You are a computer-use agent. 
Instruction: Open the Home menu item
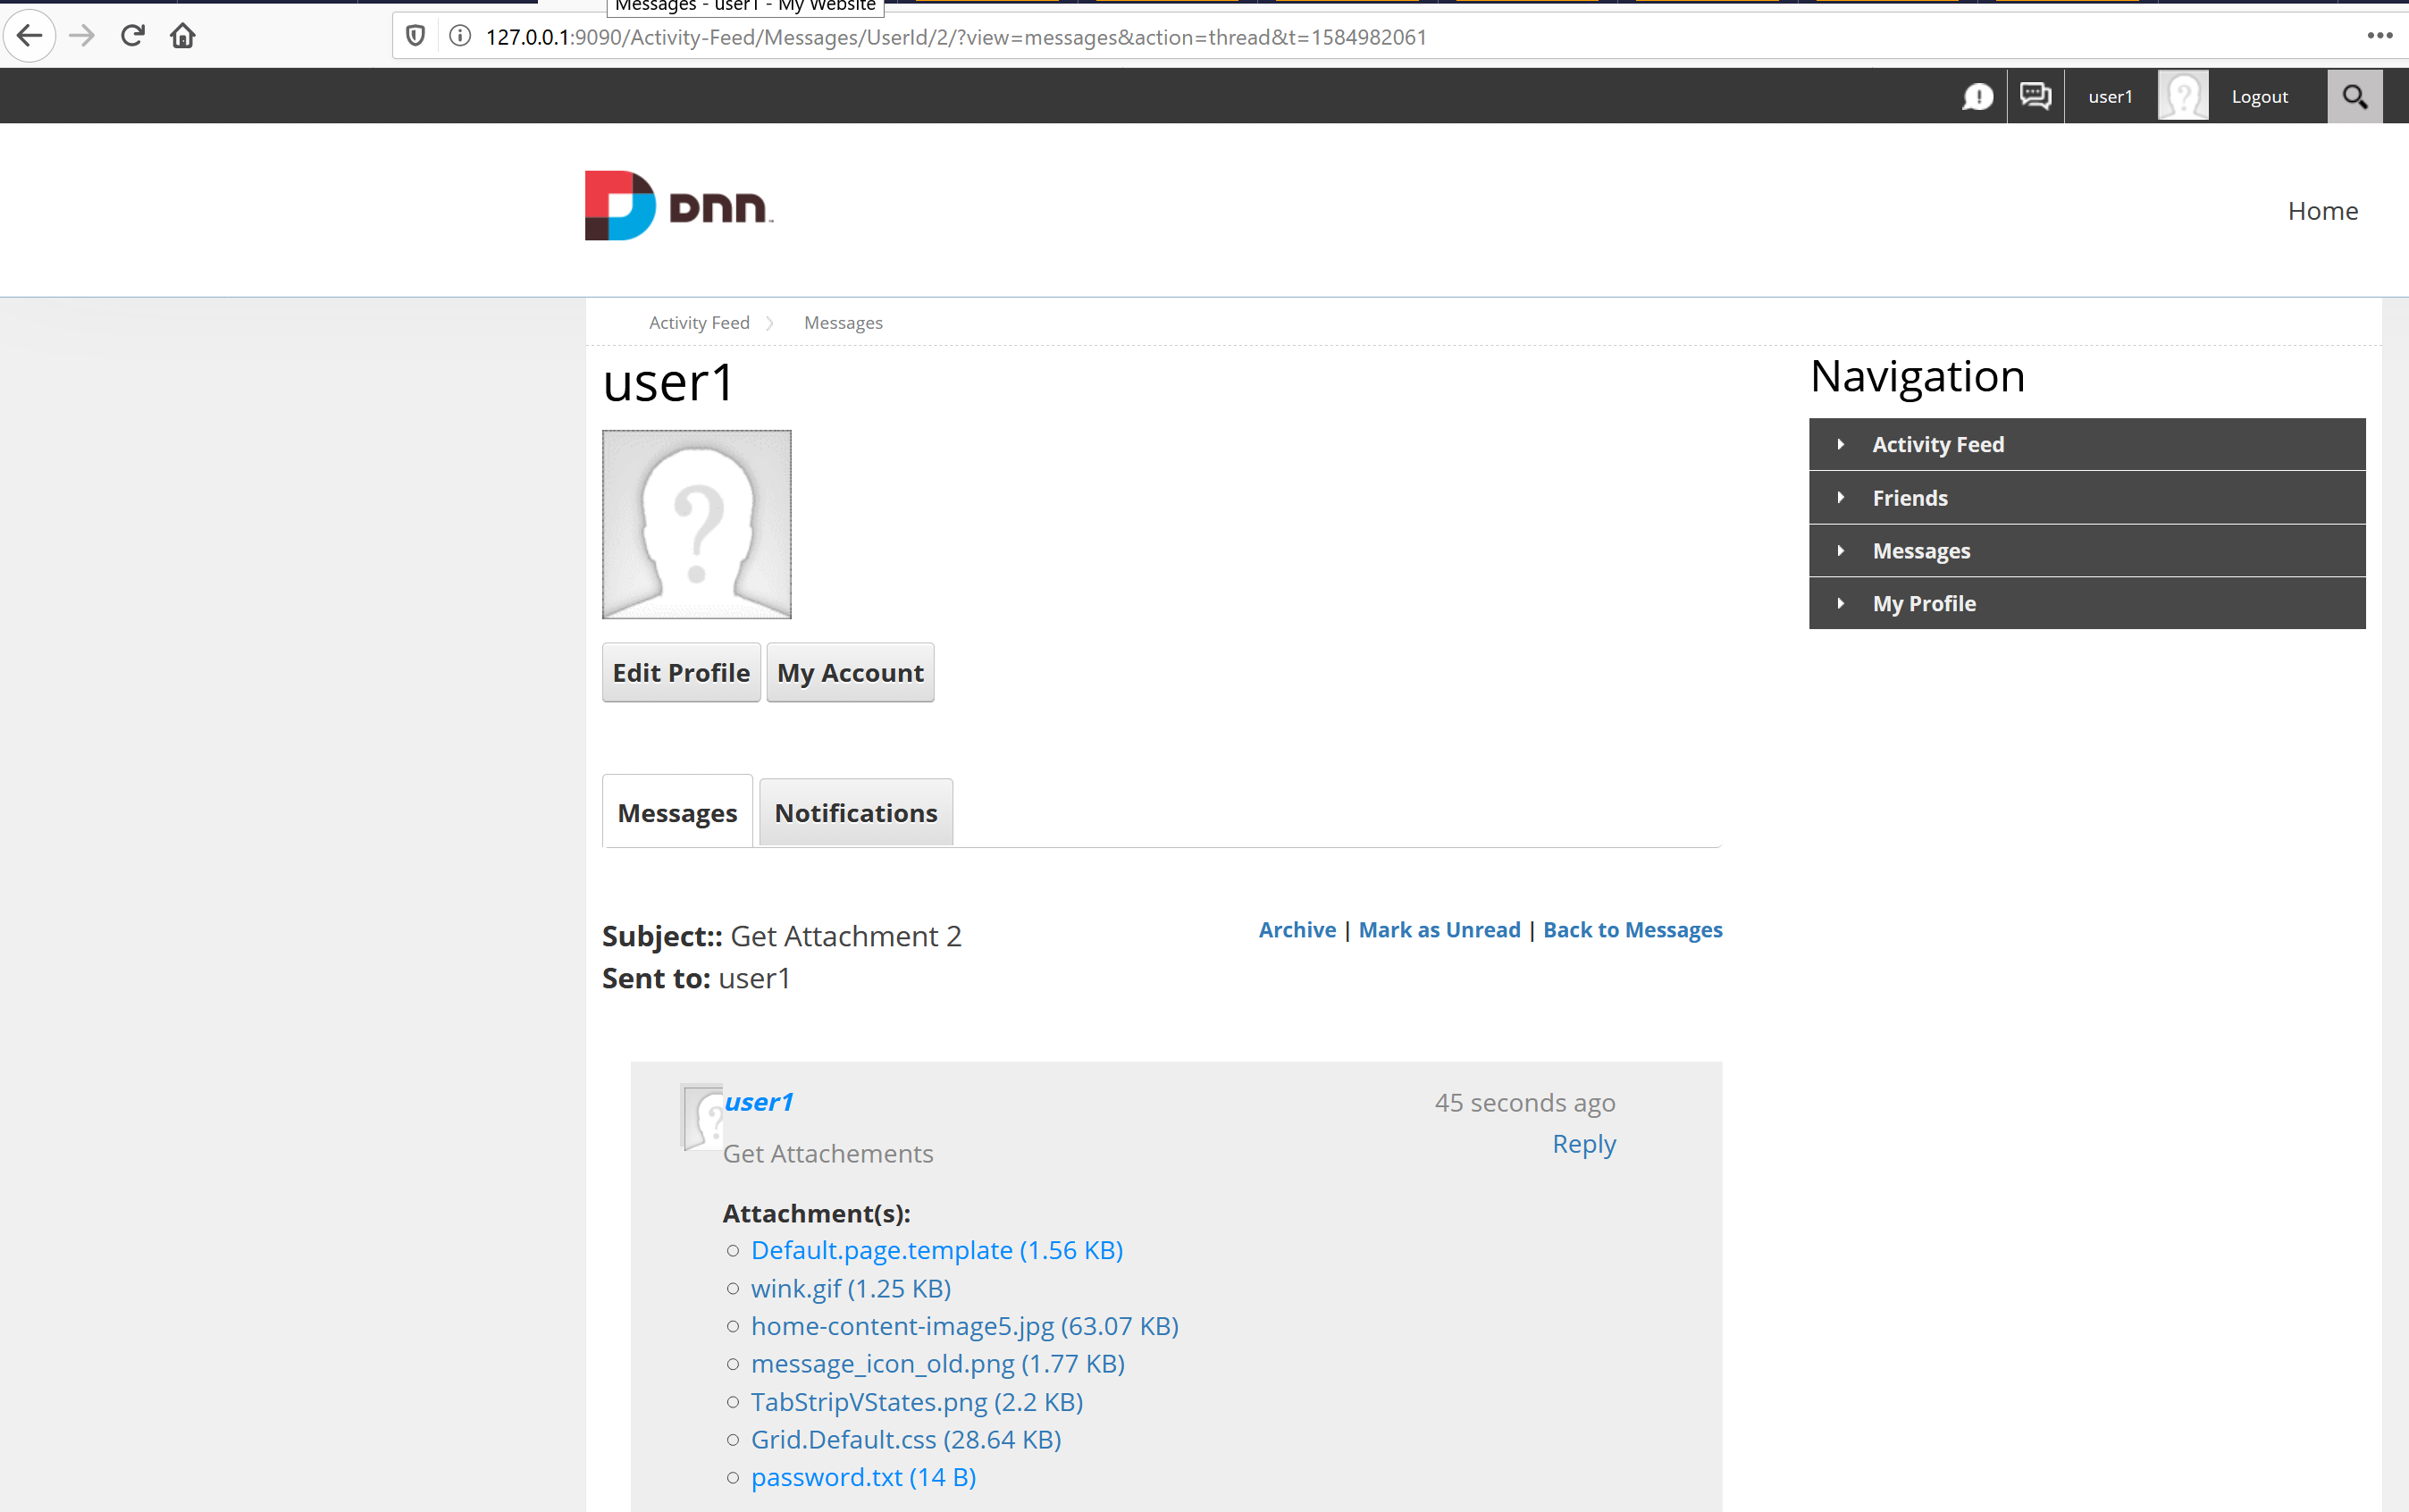click(x=2322, y=210)
